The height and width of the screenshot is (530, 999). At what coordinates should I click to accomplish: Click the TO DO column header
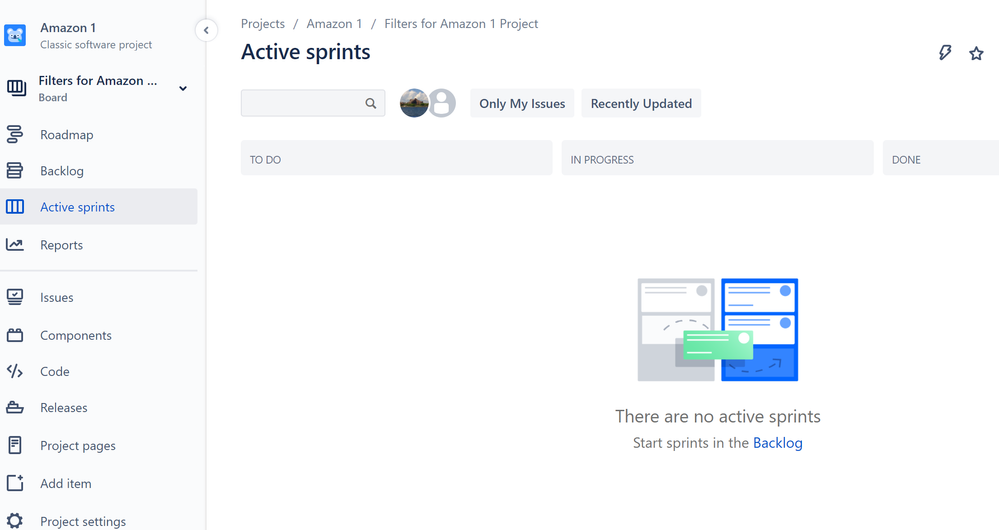[396, 158]
